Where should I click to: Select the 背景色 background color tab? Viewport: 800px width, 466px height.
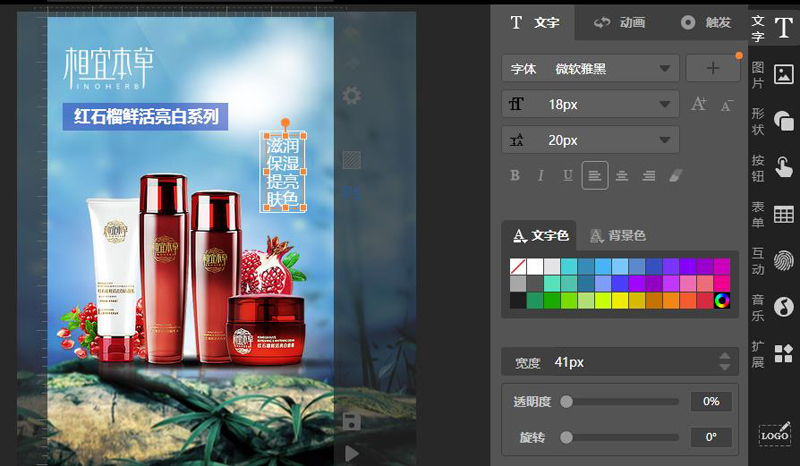coord(618,235)
